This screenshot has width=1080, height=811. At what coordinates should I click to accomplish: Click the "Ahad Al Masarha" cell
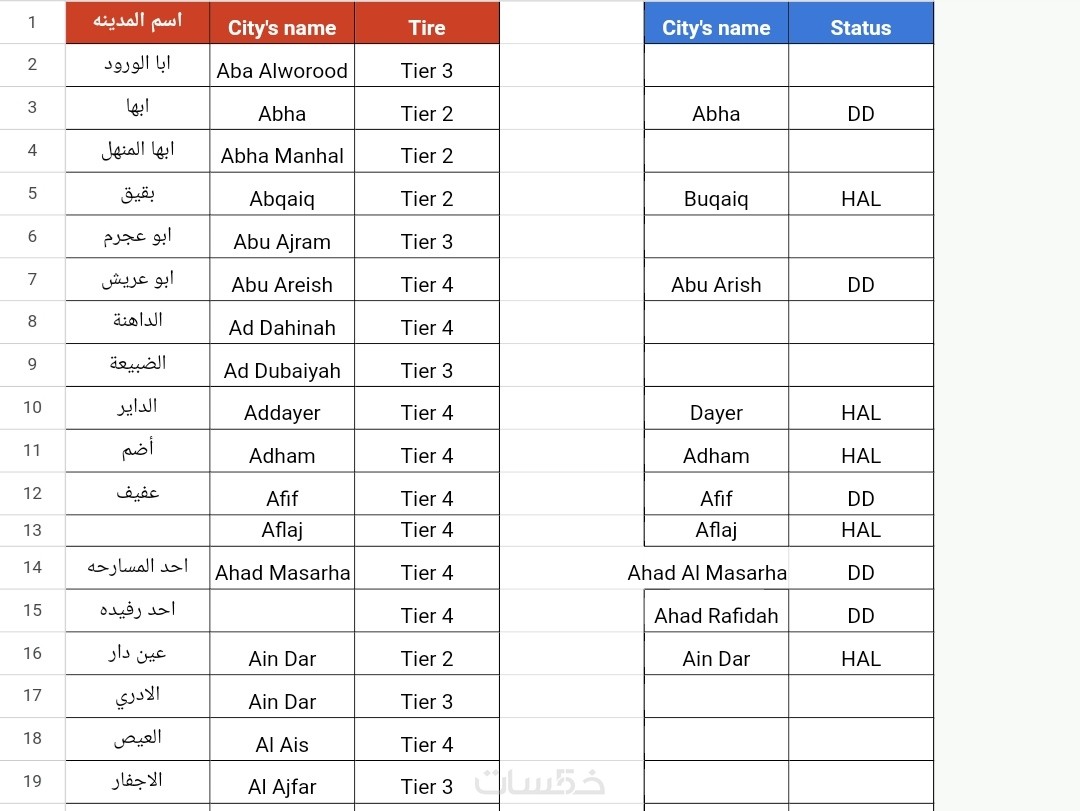point(708,572)
